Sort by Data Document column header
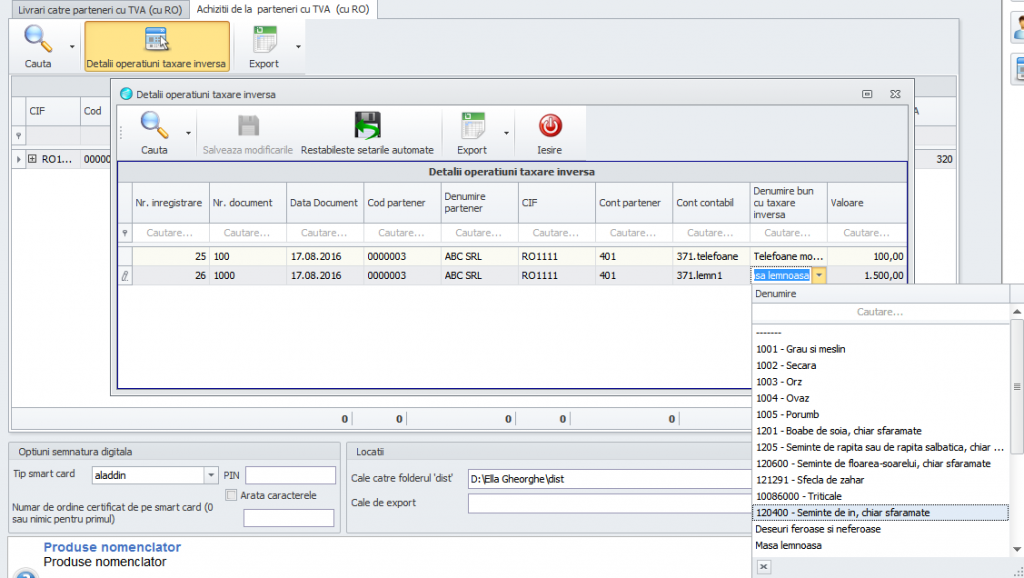The width and height of the screenshot is (1024, 578). tap(325, 202)
